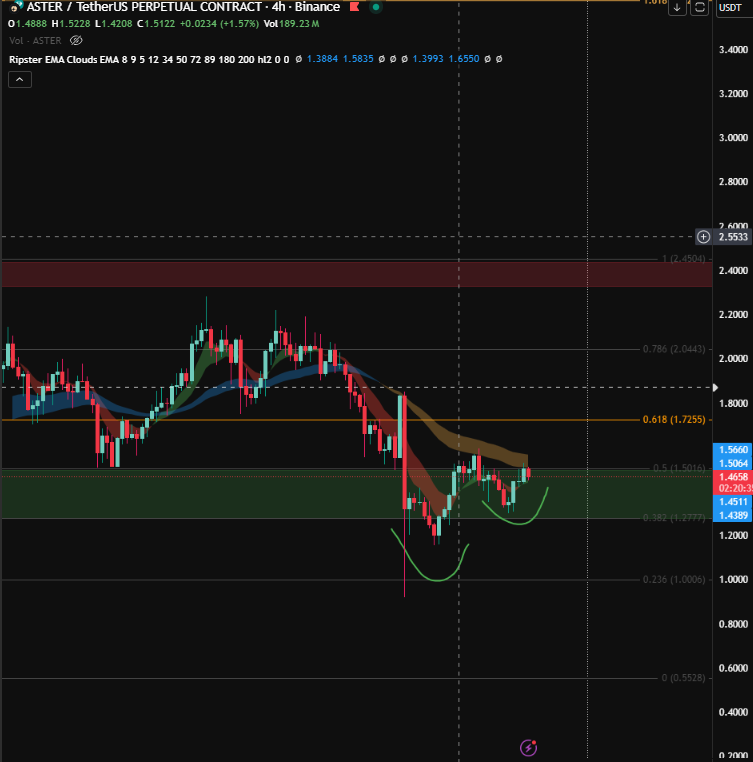Click the rounded-bracket button left of USDT
The height and width of the screenshot is (762, 753).
tap(700, 7)
